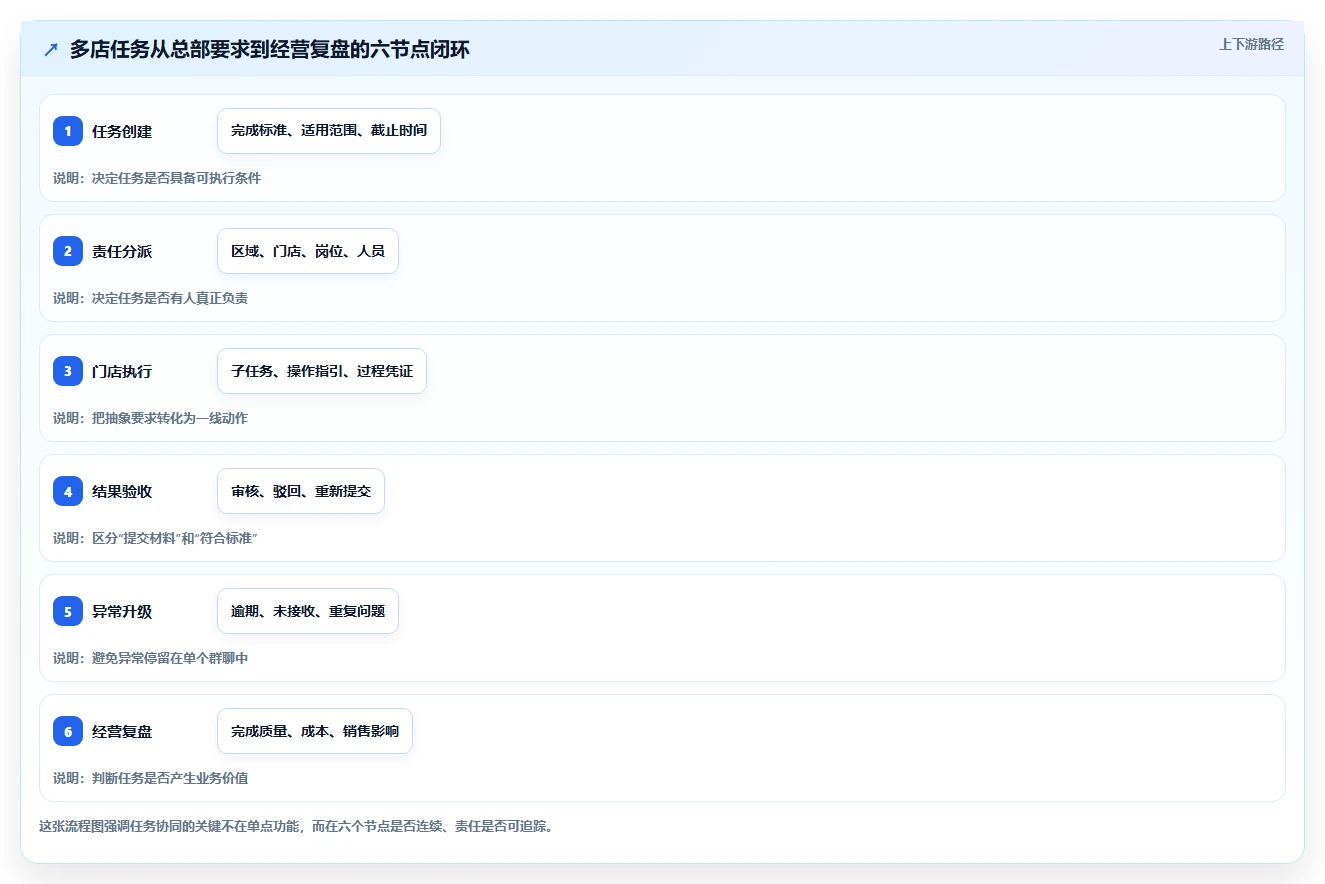Click the 门店执行 node title
1325x884 pixels.
click(122, 371)
